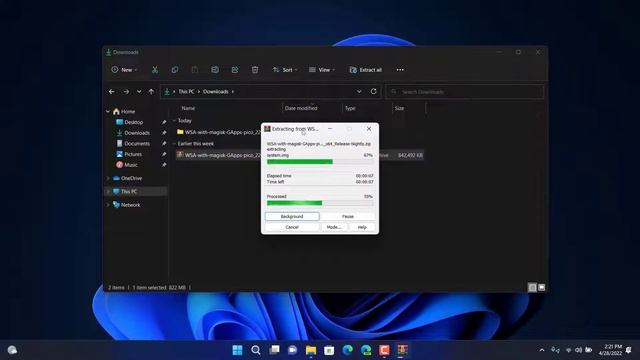Image resolution: width=640 pixels, height=360 pixels.
Task: Select Home in the navigation pane
Action: pos(128,111)
